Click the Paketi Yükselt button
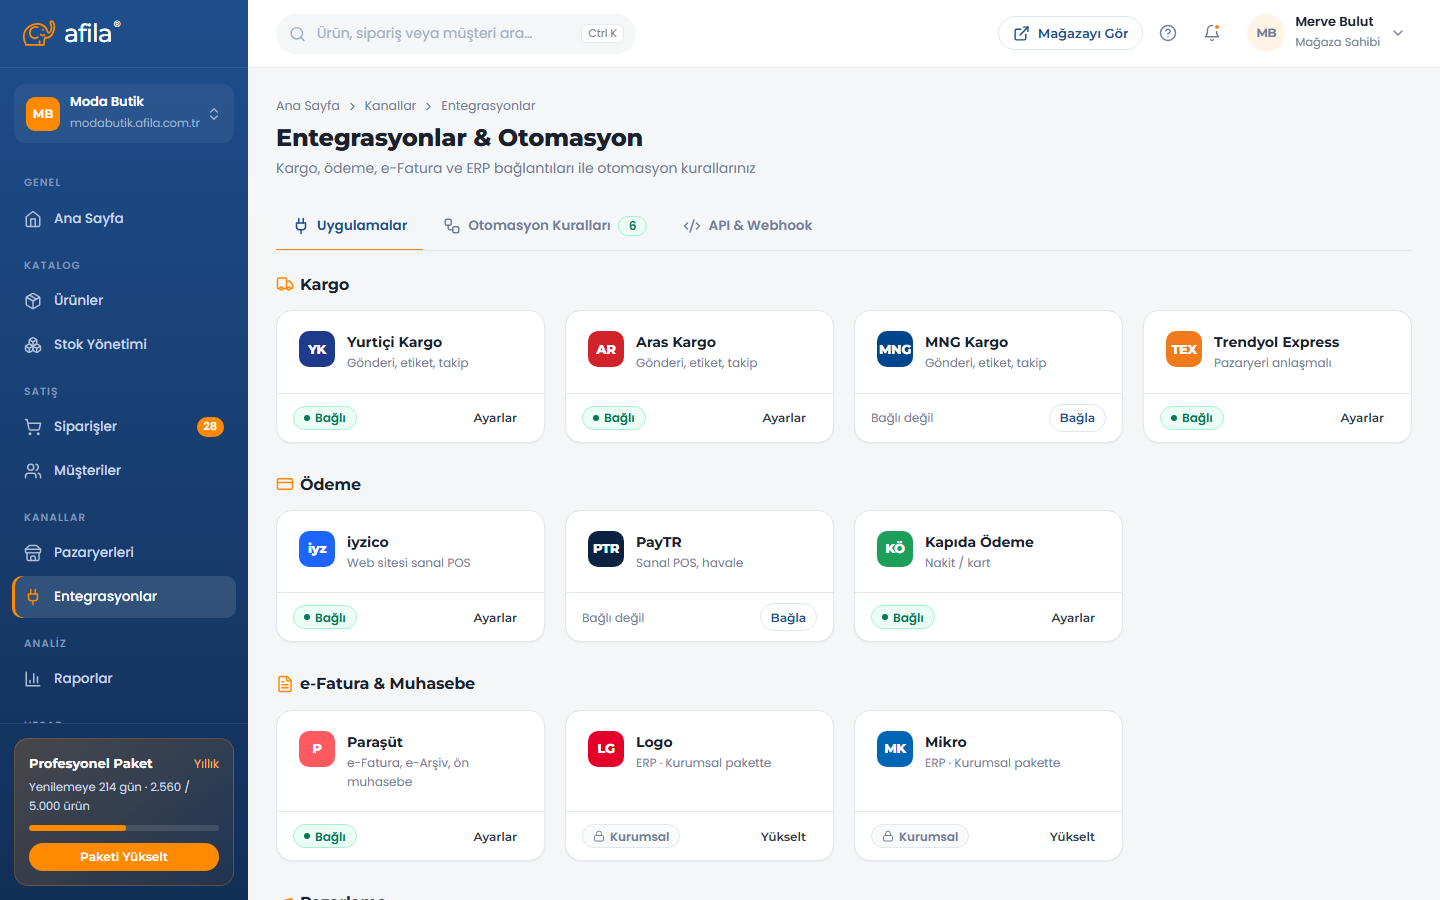 (124, 857)
